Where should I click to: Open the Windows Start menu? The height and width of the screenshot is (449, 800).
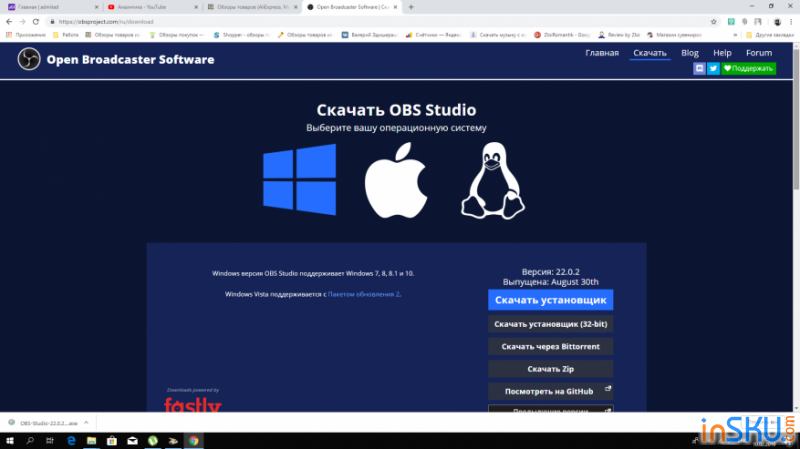click(x=10, y=440)
